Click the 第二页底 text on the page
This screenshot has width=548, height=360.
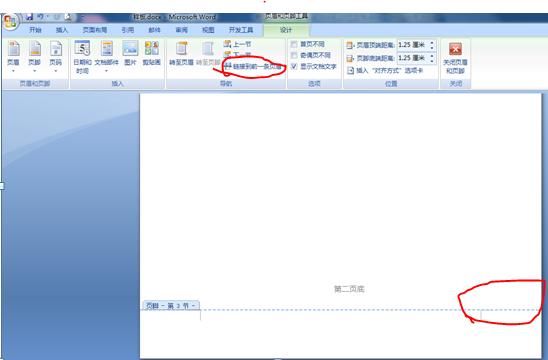(x=349, y=289)
